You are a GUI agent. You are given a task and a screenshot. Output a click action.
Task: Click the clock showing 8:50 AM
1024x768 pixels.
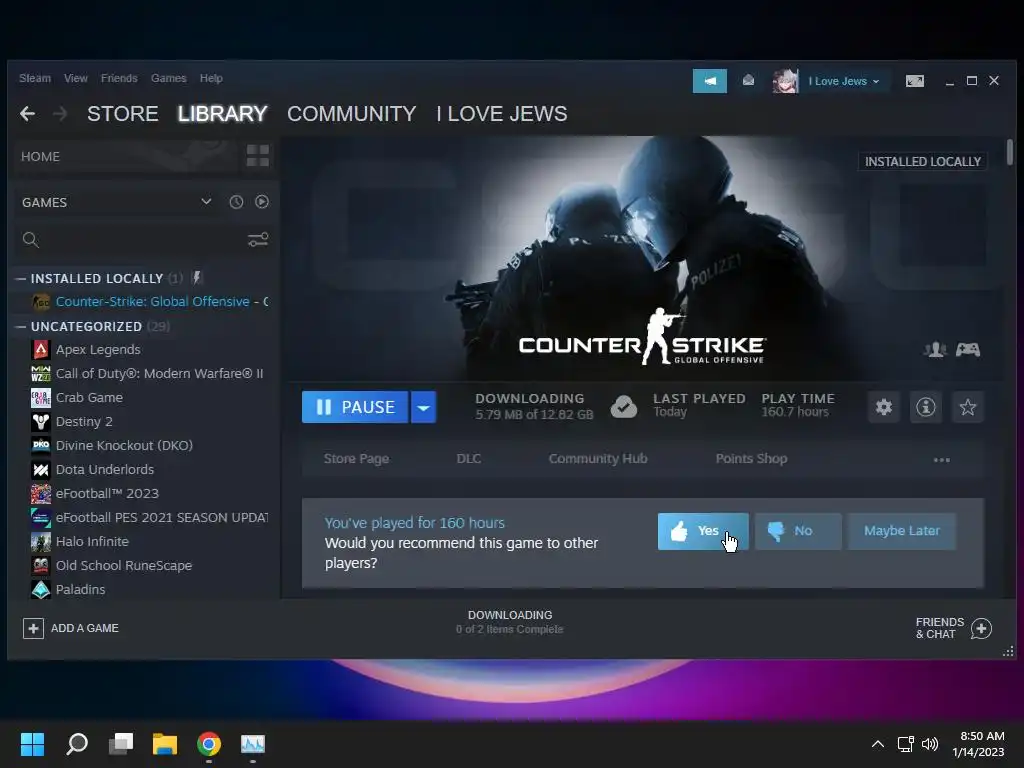(x=982, y=736)
